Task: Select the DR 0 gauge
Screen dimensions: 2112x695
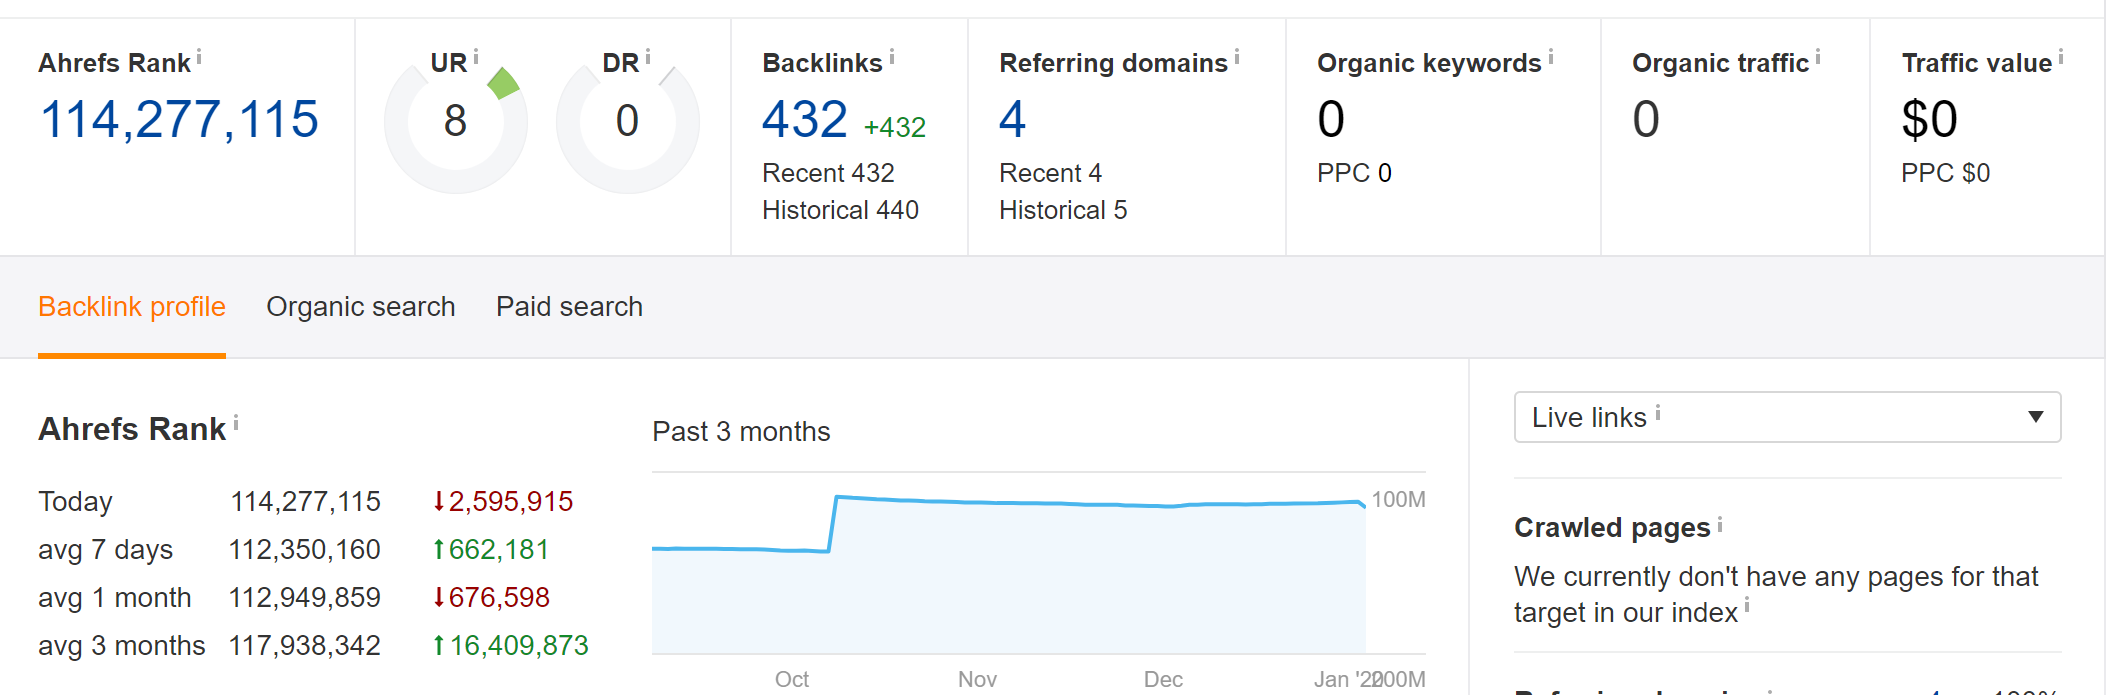Action: (x=628, y=121)
